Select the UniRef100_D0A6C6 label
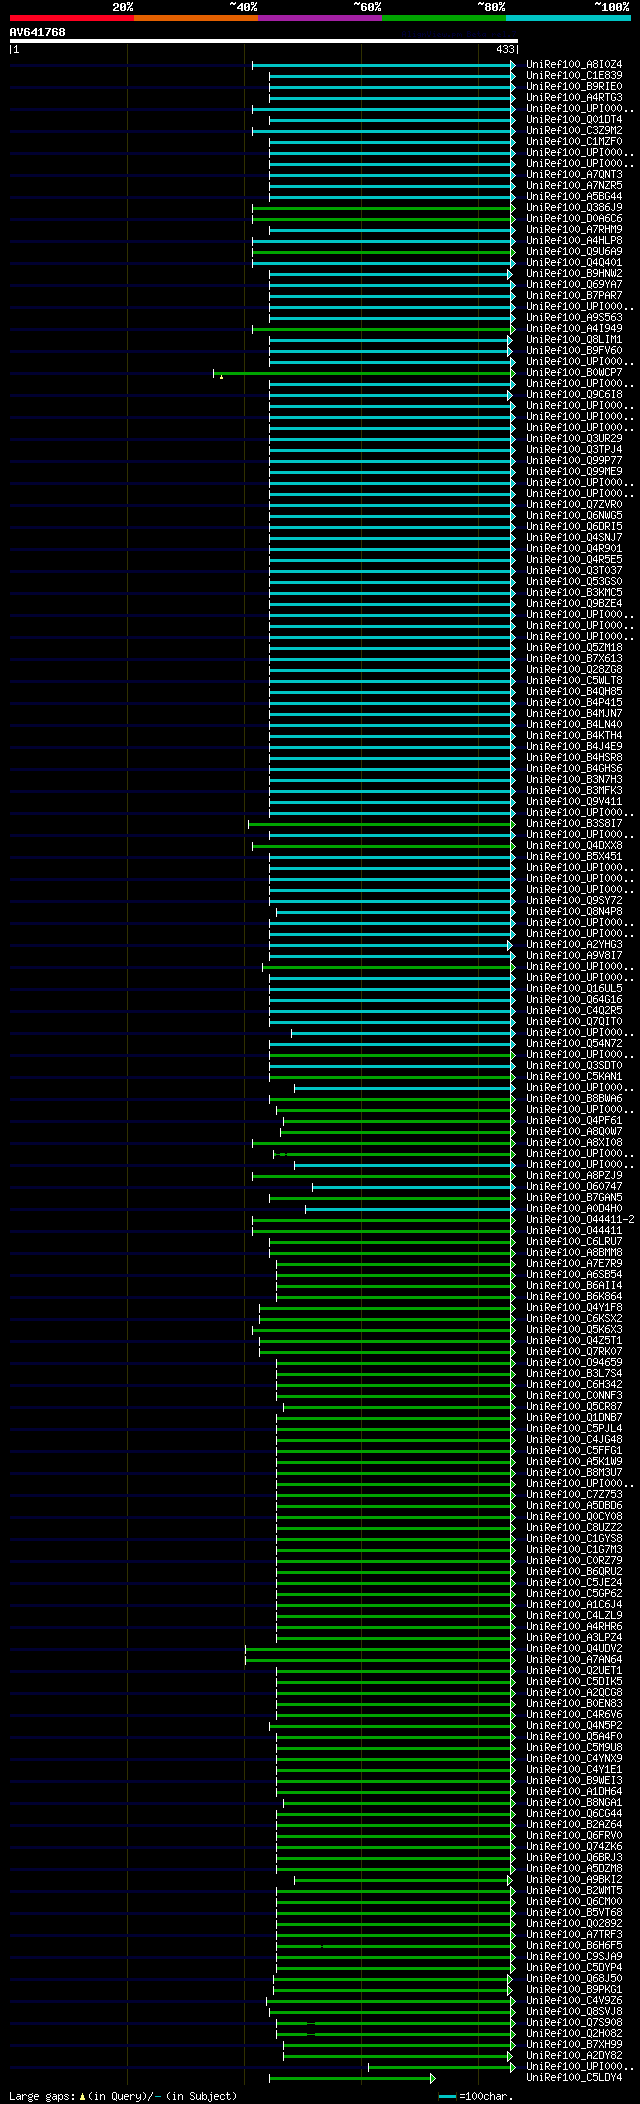The image size is (640, 2104). pos(574,219)
